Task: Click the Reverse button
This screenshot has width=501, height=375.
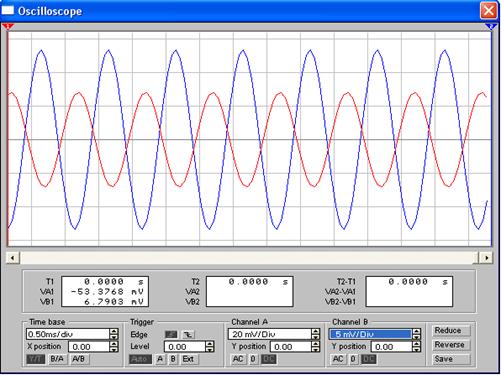Action: click(x=450, y=345)
